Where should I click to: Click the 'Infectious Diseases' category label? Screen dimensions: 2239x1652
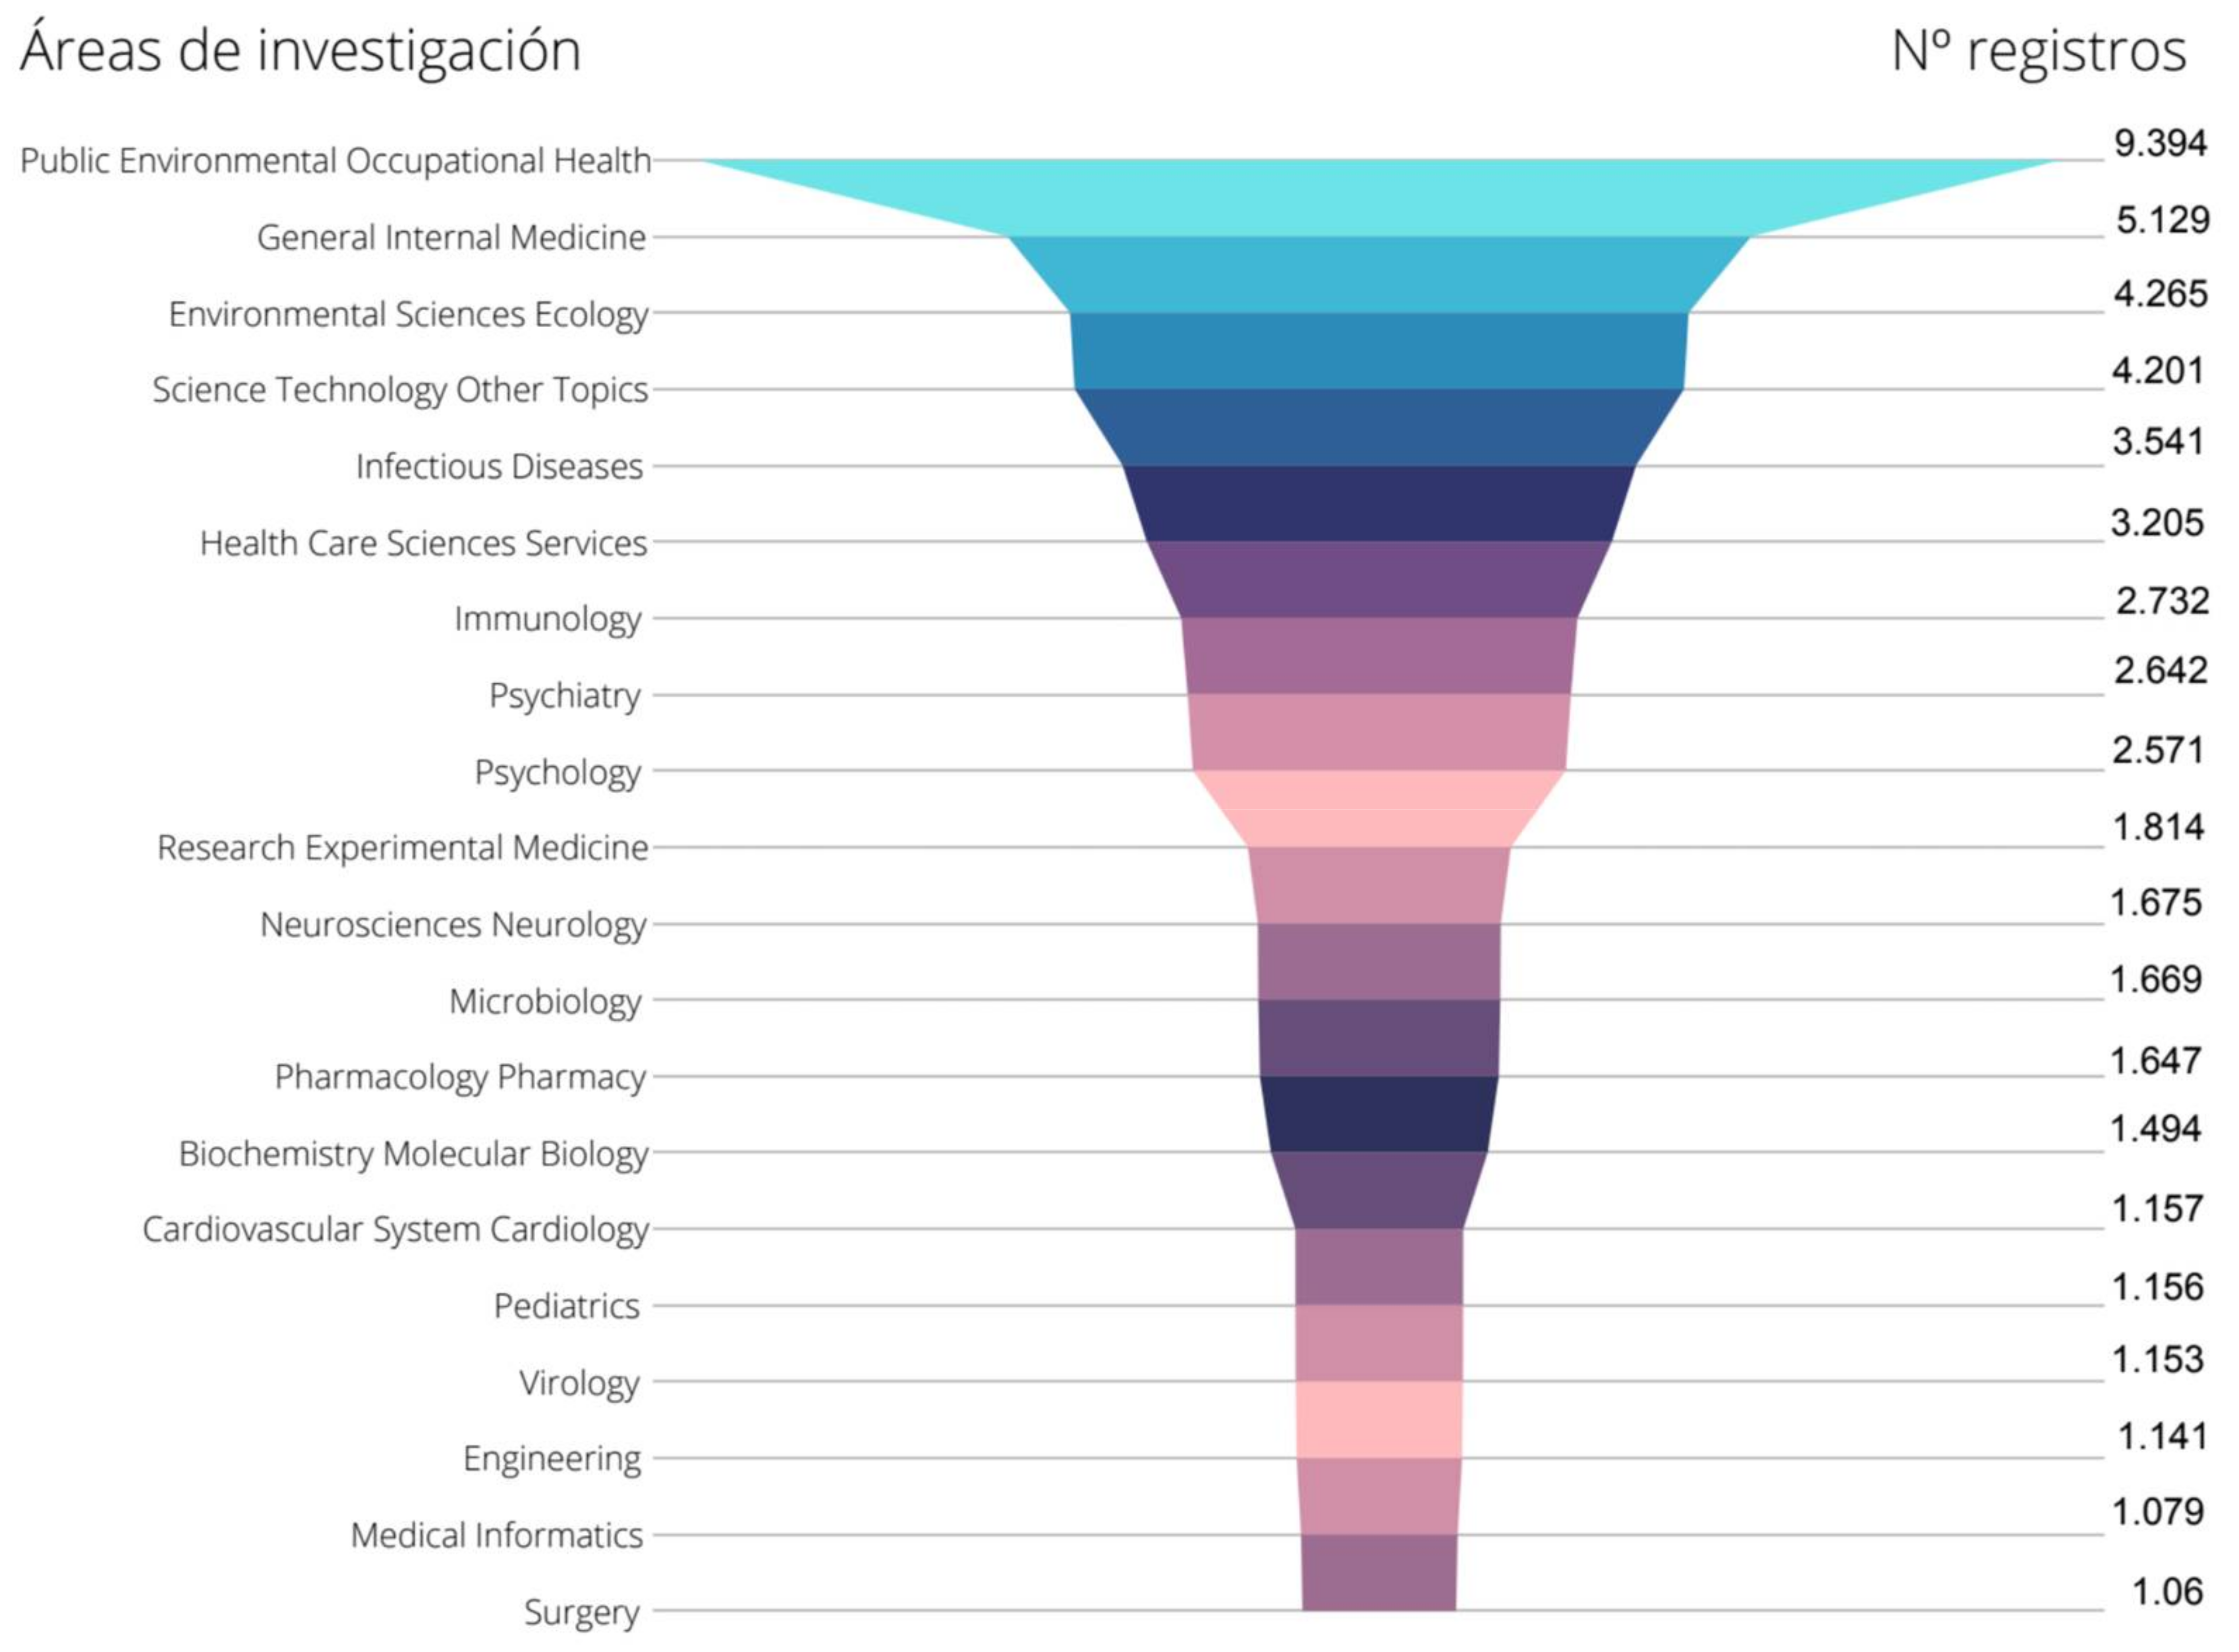tap(499, 466)
